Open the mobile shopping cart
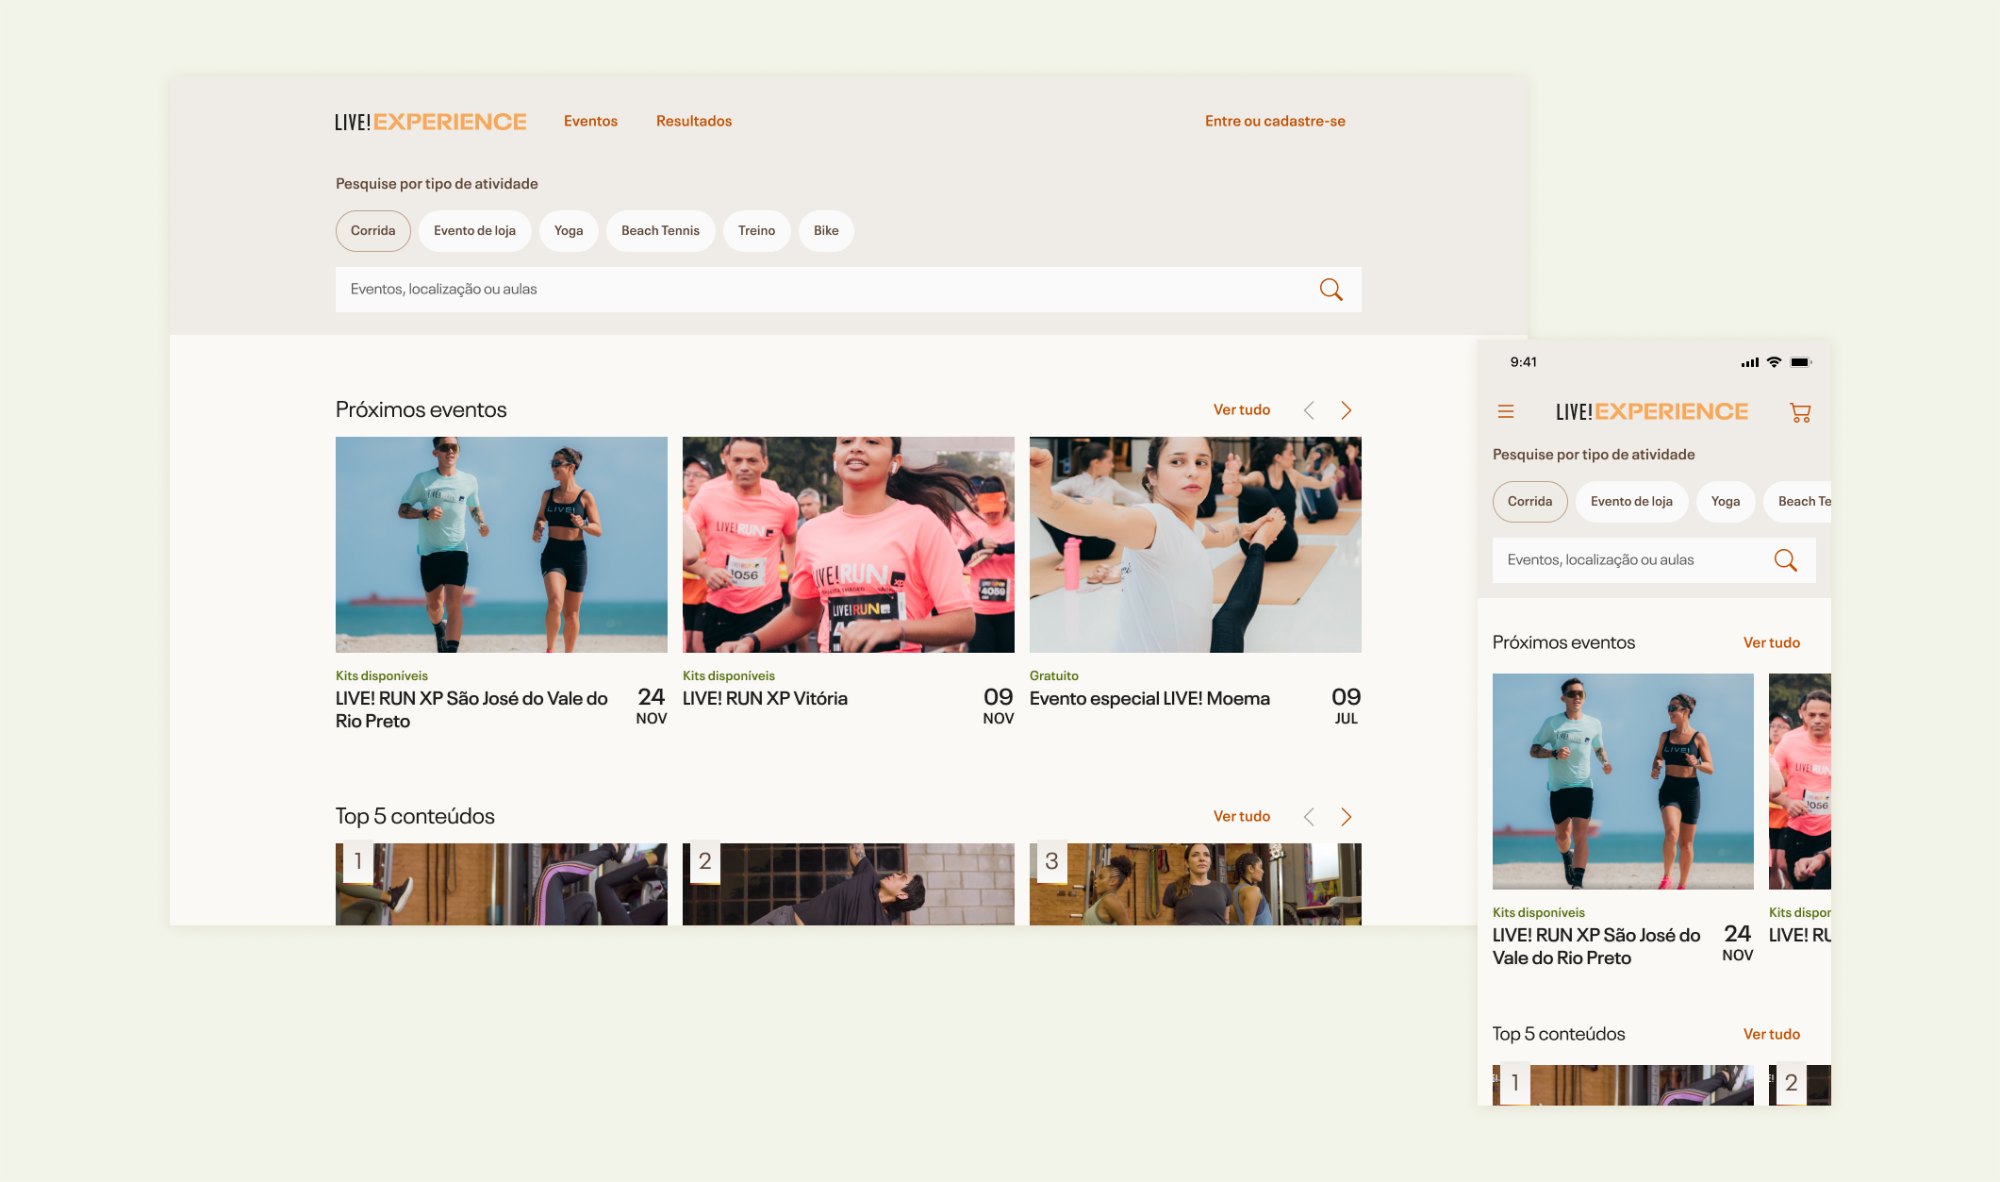This screenshot has width=2000, height=1182. [x=1800, y=412]
